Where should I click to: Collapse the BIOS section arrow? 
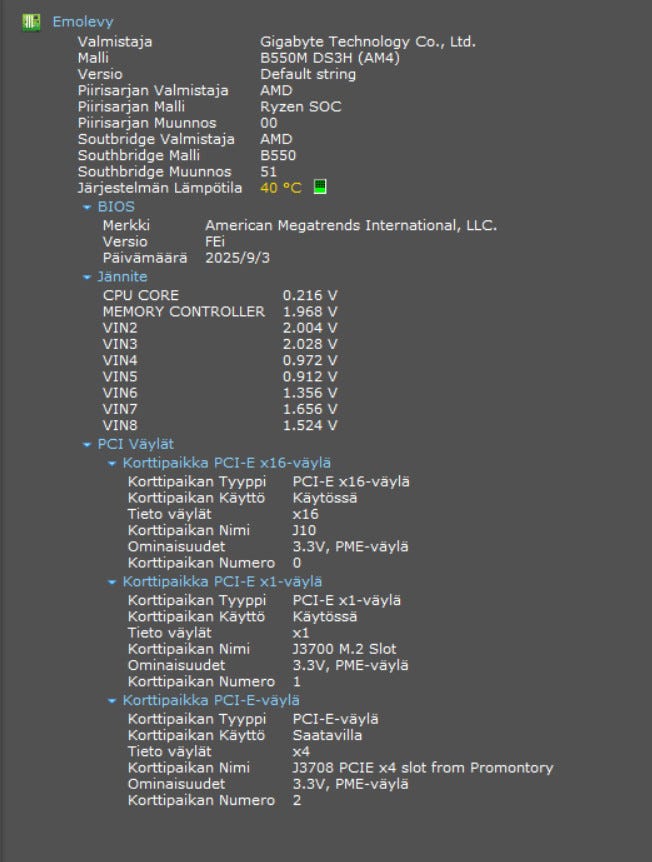[x=86, y=207]
